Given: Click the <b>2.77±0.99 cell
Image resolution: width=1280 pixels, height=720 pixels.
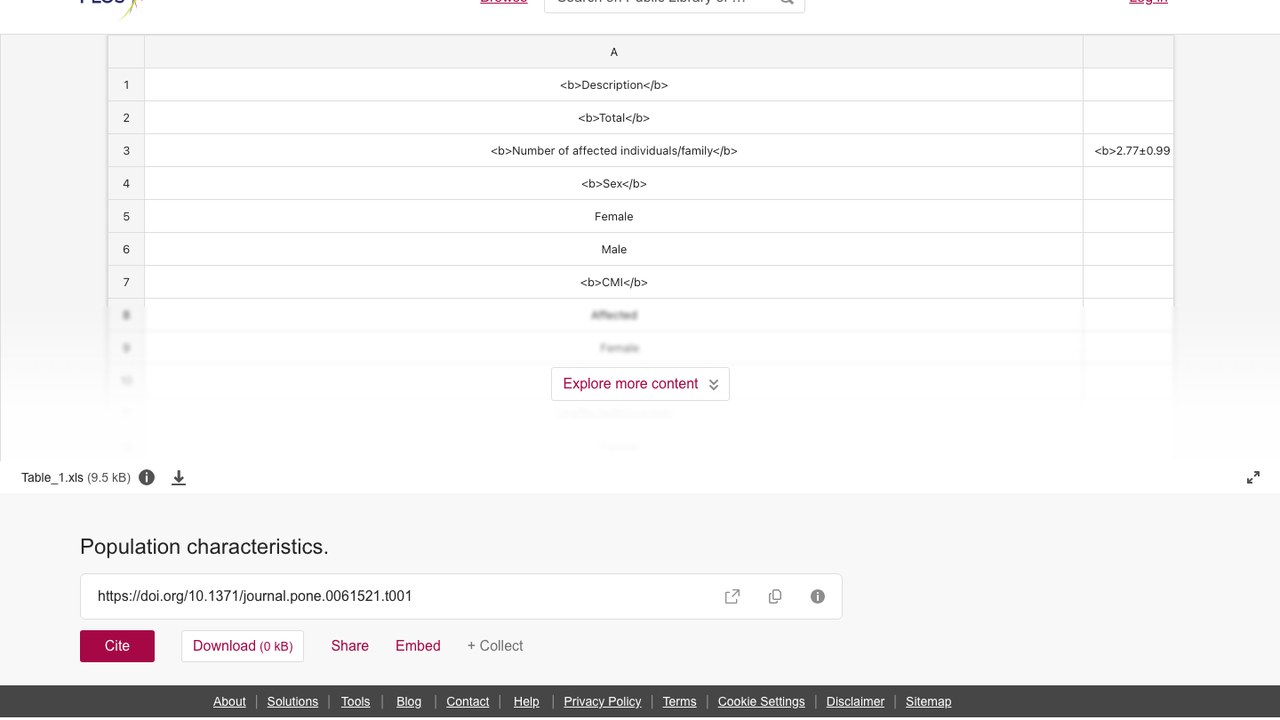Looking at the screenshot, I should 1129,151.
